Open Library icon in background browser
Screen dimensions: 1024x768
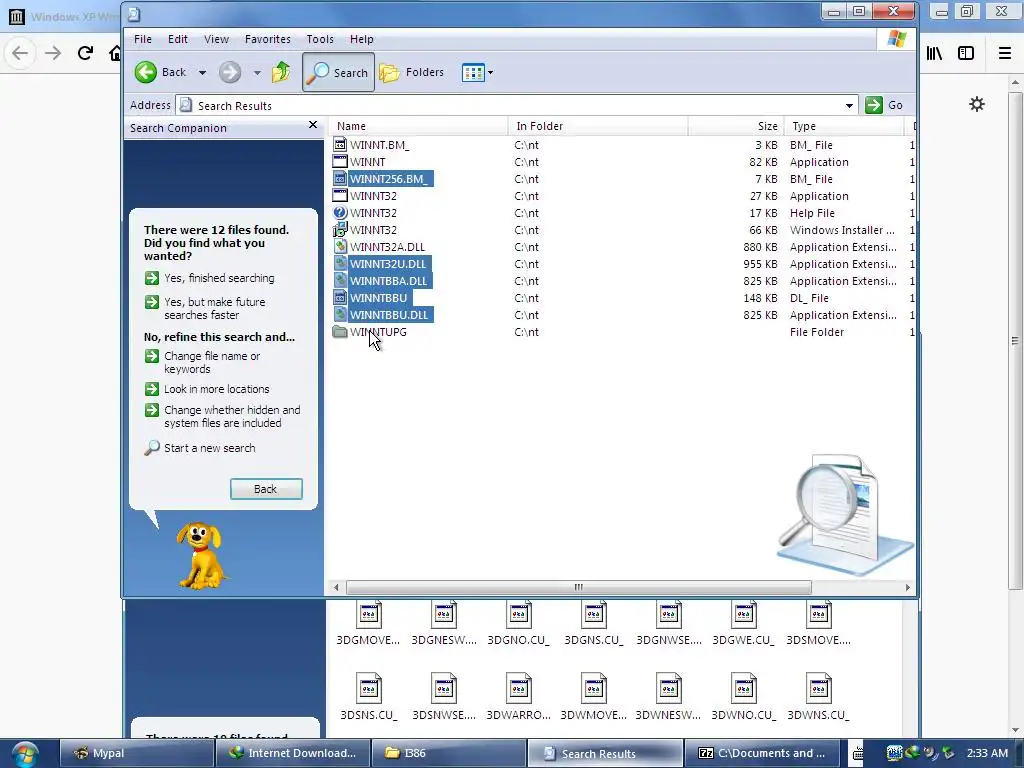point(935,53)
